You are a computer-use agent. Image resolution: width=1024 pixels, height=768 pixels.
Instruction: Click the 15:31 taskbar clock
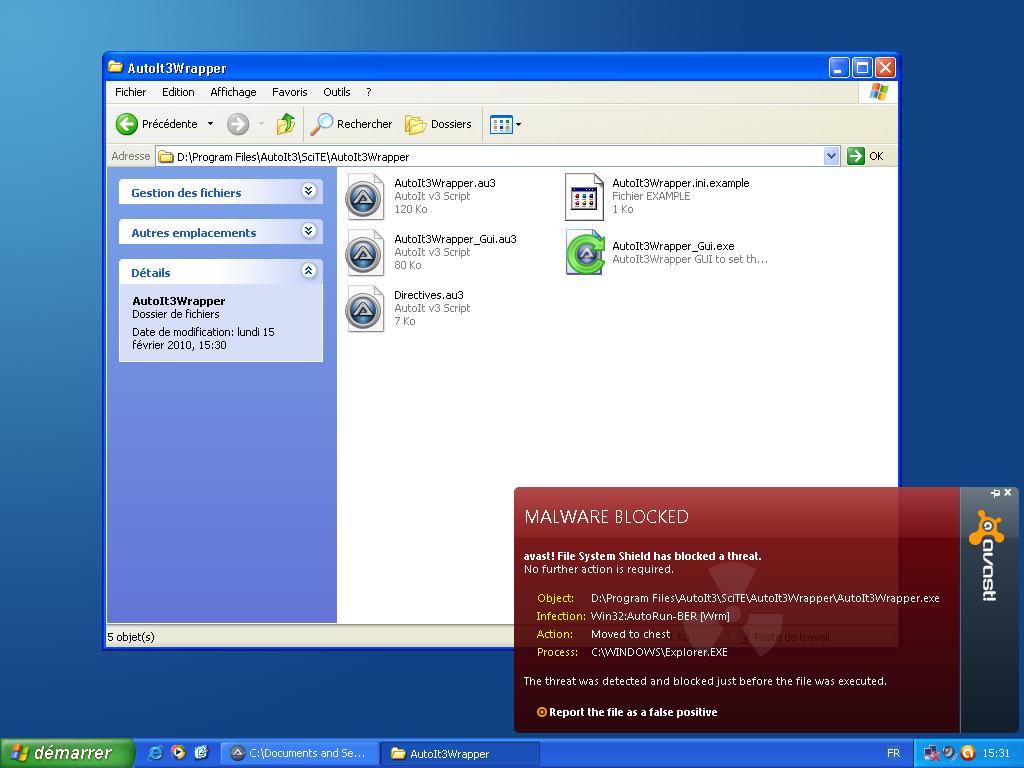(x=996, y=753)
